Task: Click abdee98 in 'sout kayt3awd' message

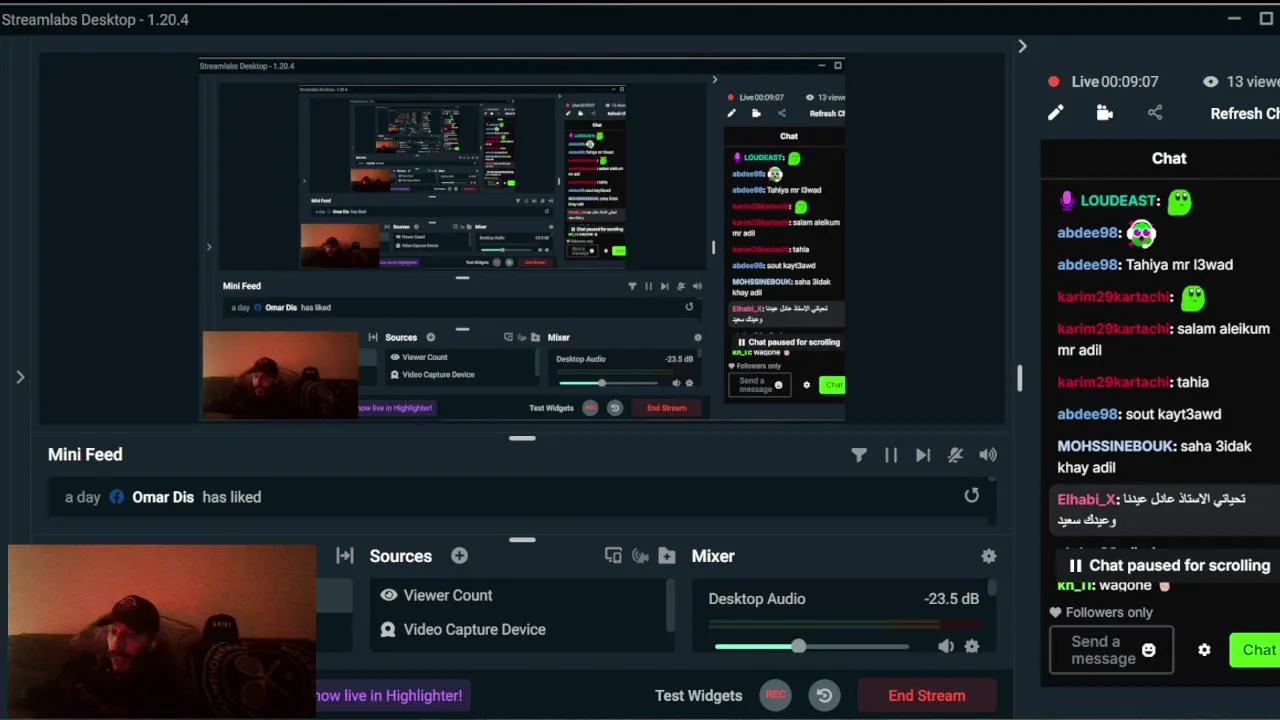Action: coord(1087,414)
